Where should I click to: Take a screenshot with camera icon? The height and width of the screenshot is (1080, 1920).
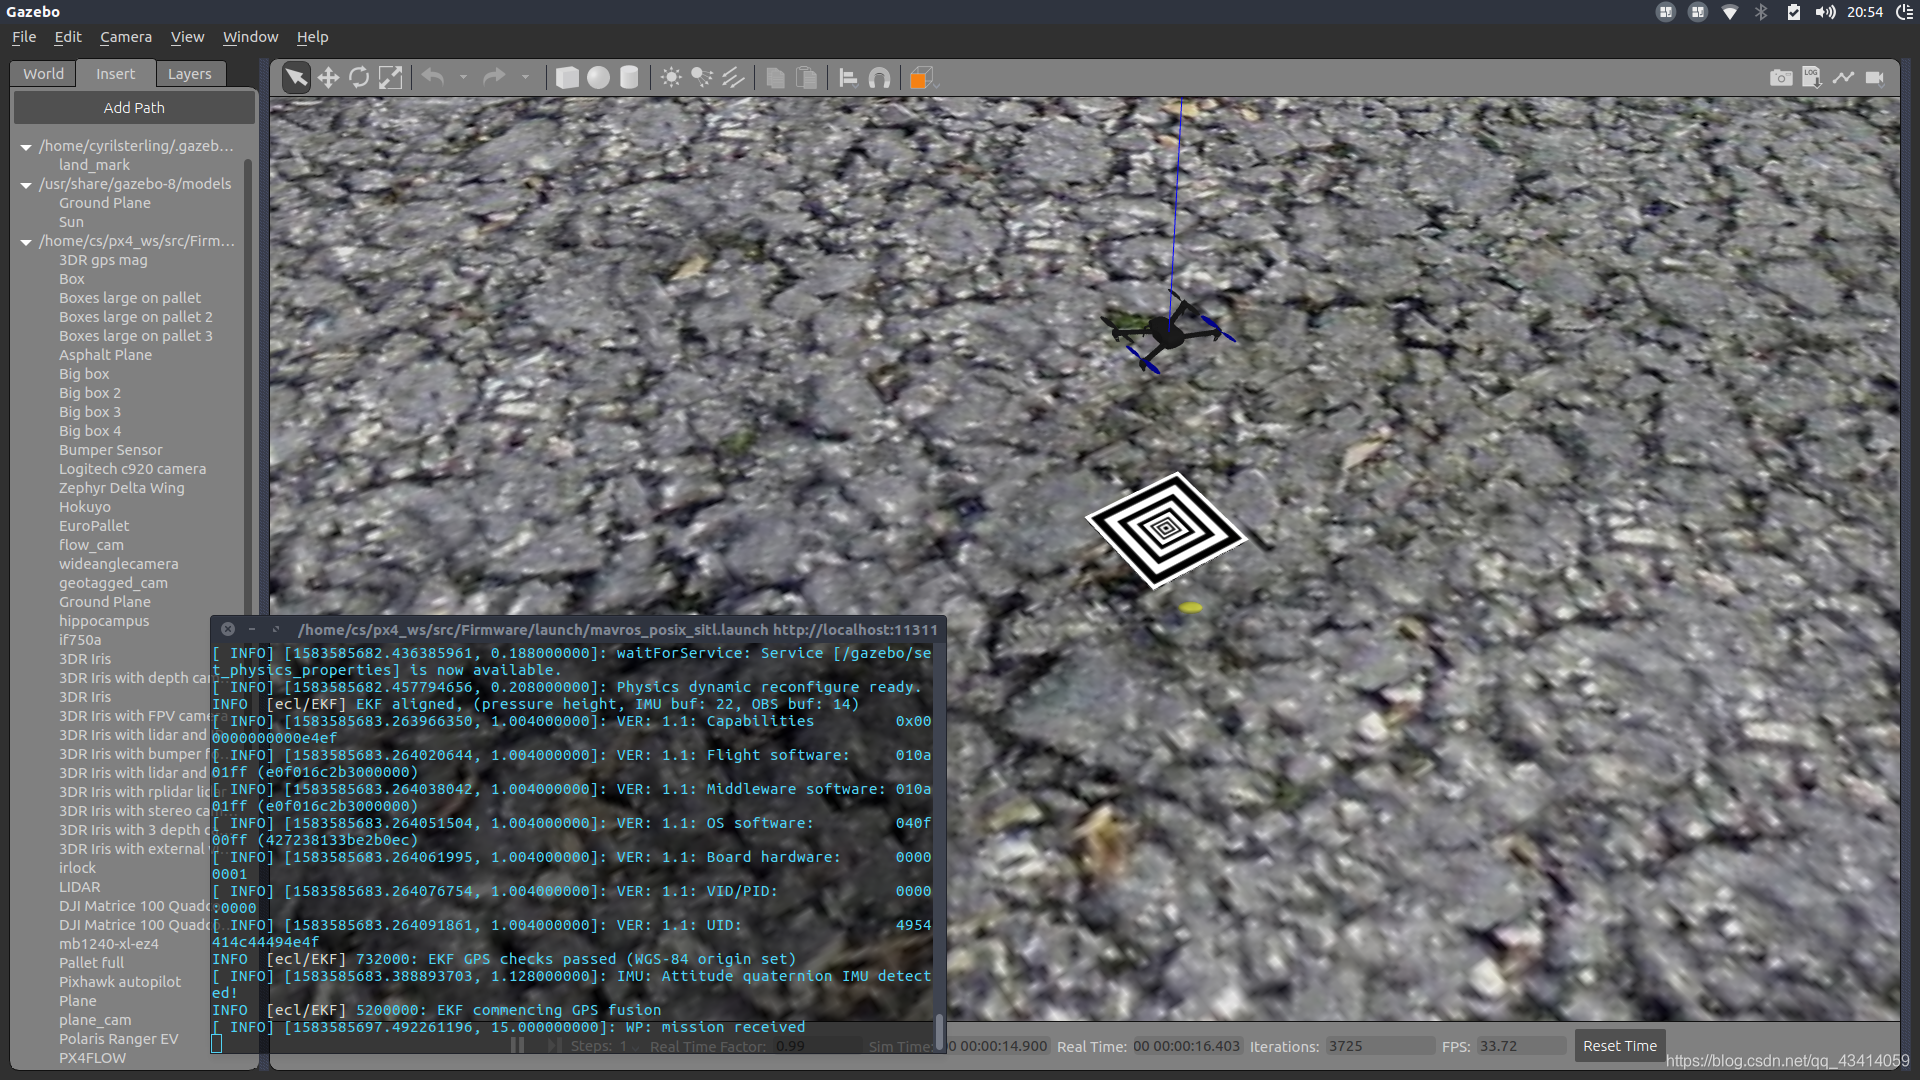click(1781, 78)
